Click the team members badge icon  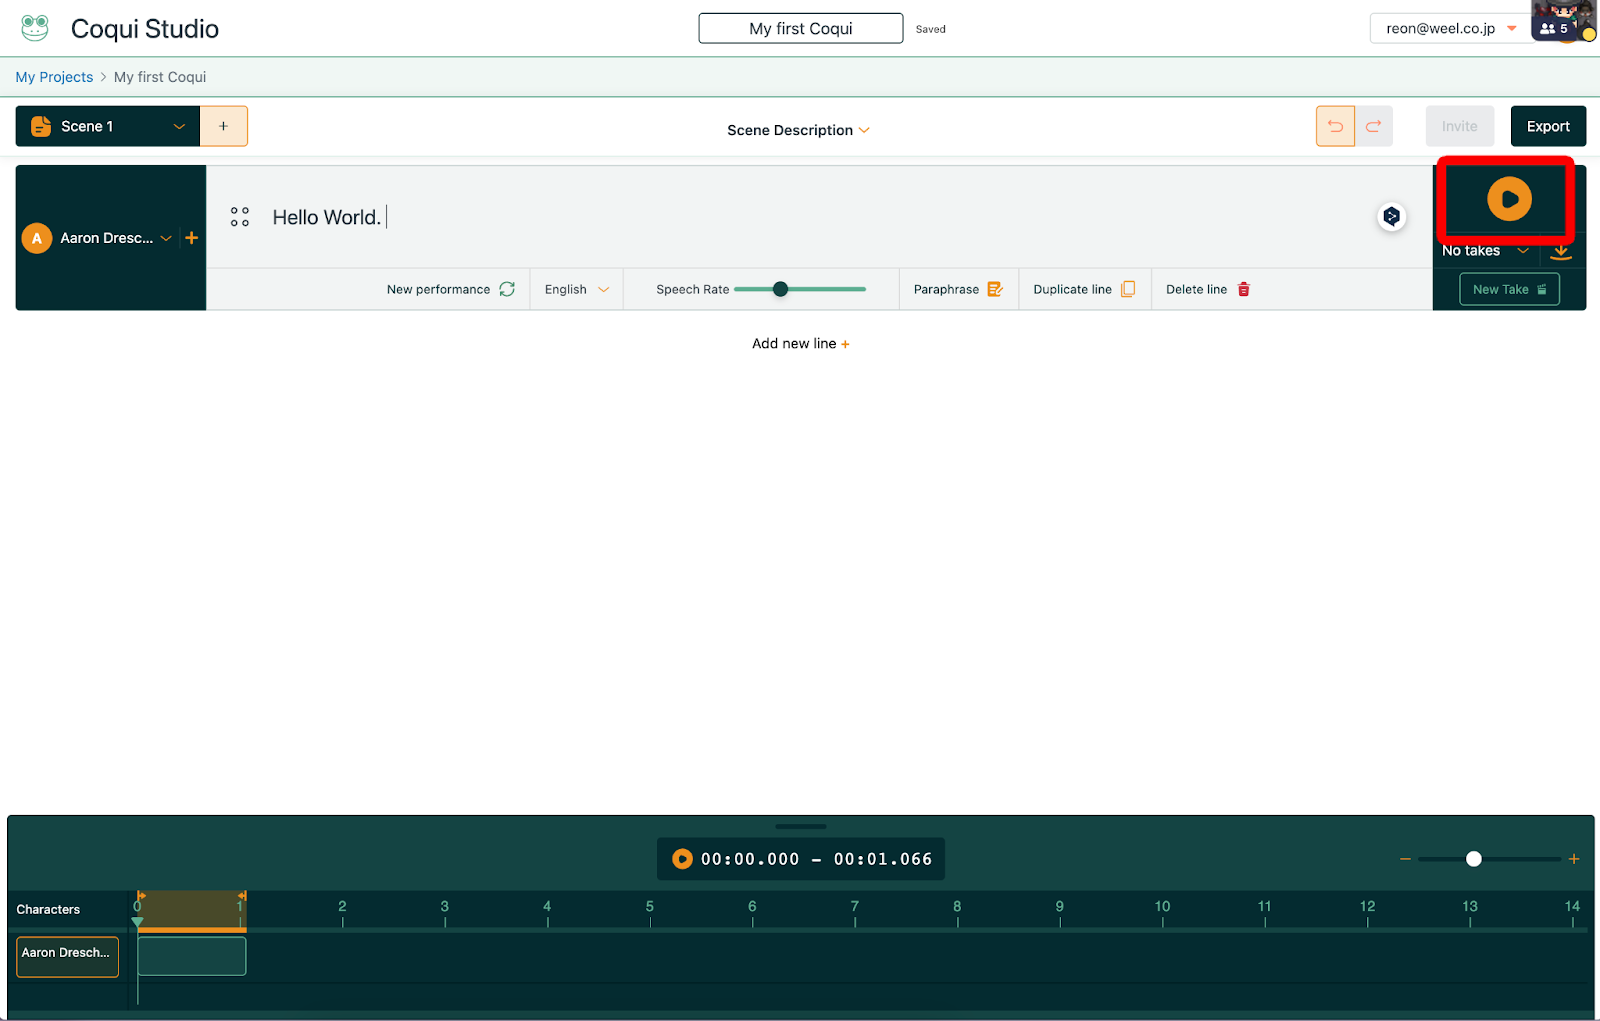1554,28
